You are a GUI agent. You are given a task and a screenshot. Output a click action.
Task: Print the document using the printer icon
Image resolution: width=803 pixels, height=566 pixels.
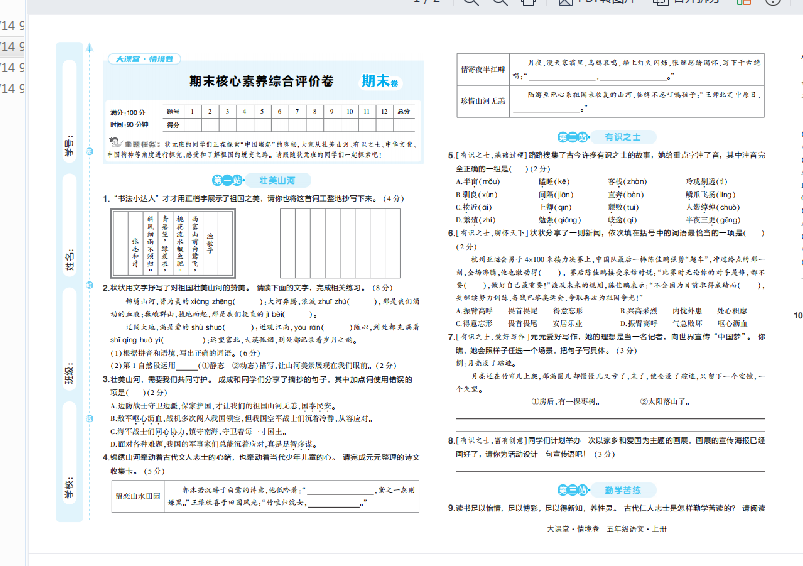pos(528,3)
